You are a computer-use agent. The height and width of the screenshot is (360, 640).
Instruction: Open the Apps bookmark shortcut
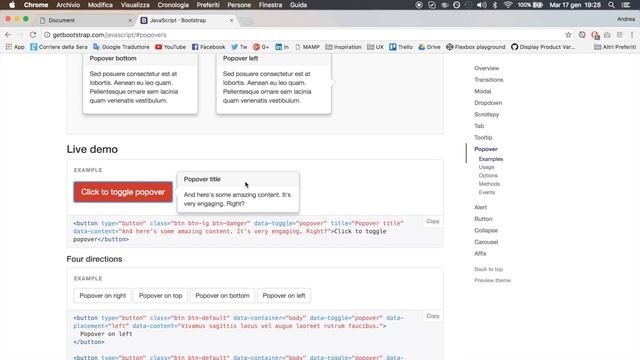click(15, 47)
